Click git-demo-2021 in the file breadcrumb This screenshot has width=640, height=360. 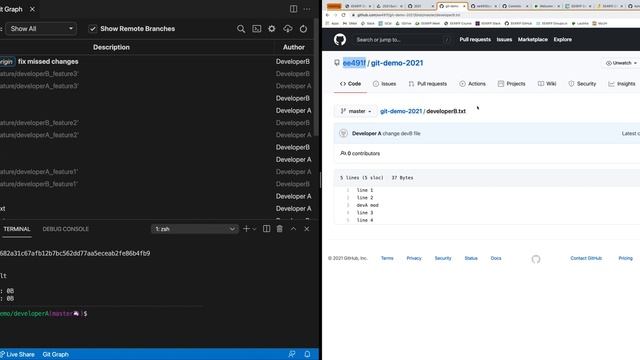401,111
